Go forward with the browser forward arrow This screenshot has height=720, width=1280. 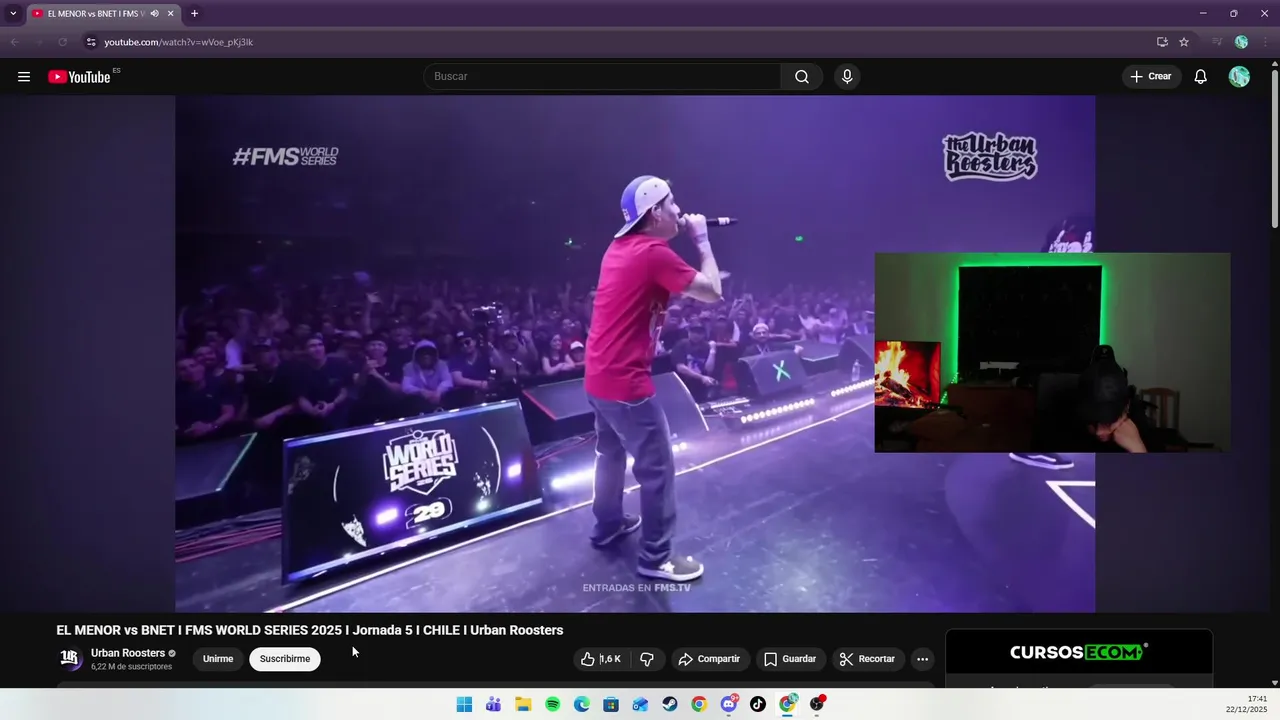(38, 42)
